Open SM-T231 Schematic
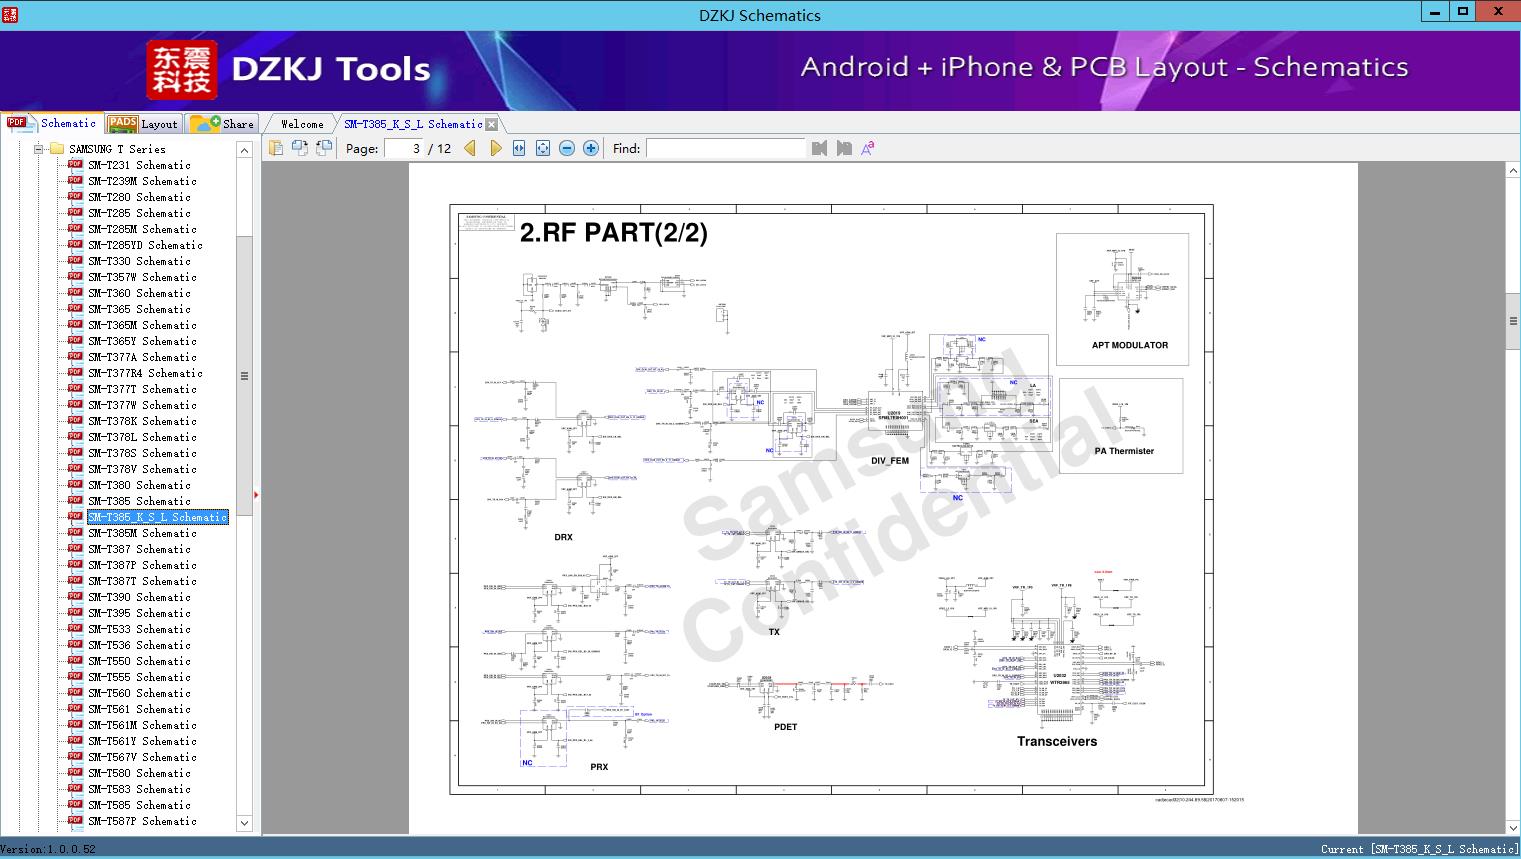Viewport: 1521px width, 859px height. coord(139,165)
